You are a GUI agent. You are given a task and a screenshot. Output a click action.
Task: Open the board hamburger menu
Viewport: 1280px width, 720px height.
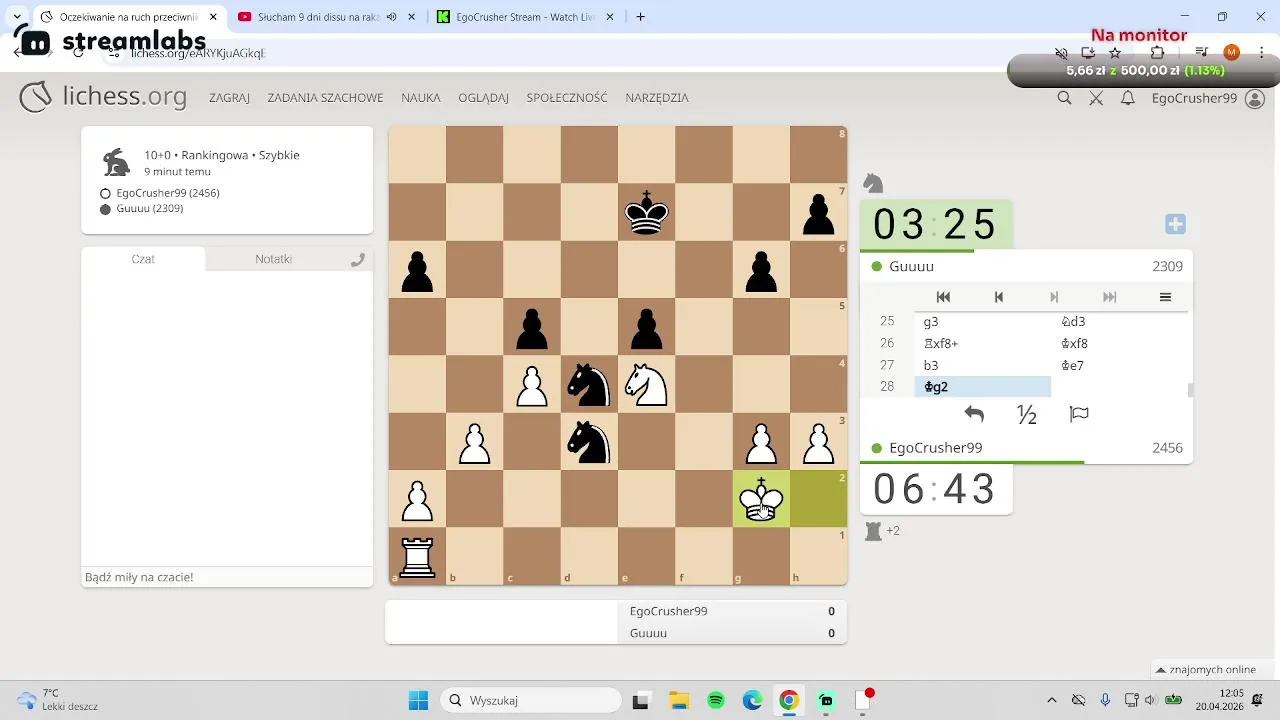coord(1165,297)
